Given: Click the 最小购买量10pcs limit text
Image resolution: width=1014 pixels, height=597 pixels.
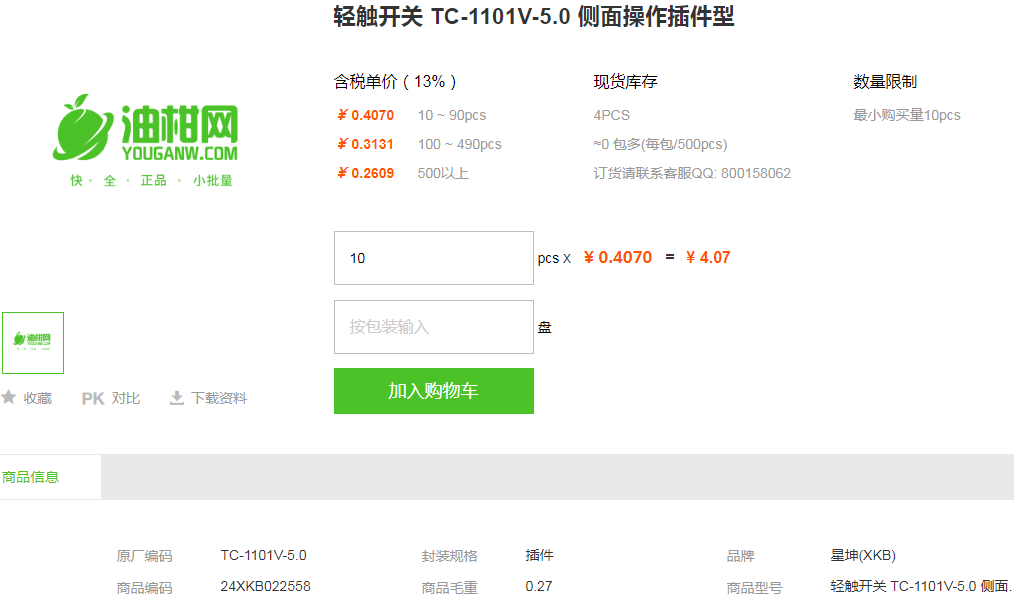Looking at the screenshot, I should pos(906,115).
